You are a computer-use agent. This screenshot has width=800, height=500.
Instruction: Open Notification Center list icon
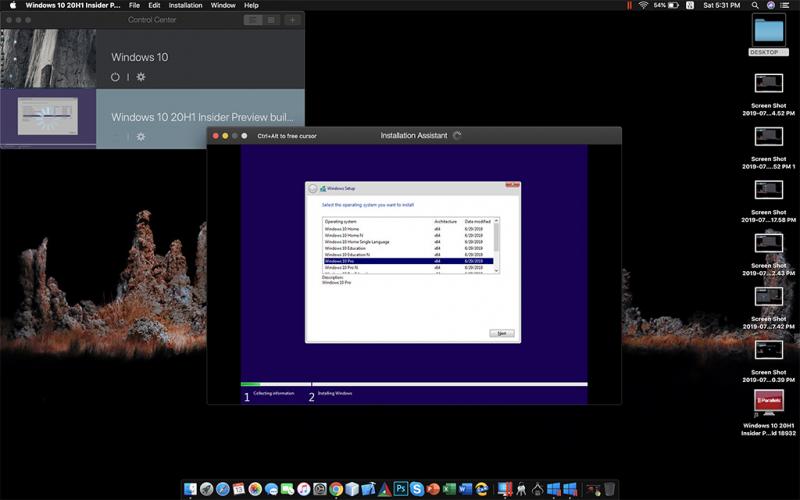point(785,5)
